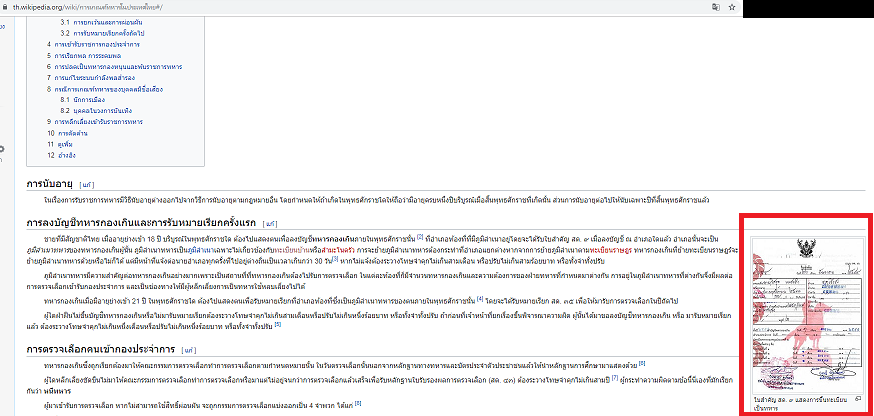874x416 pixels.
Task: Edit the การนับอายุ section via [แก้]
Action: coord(88,183)
